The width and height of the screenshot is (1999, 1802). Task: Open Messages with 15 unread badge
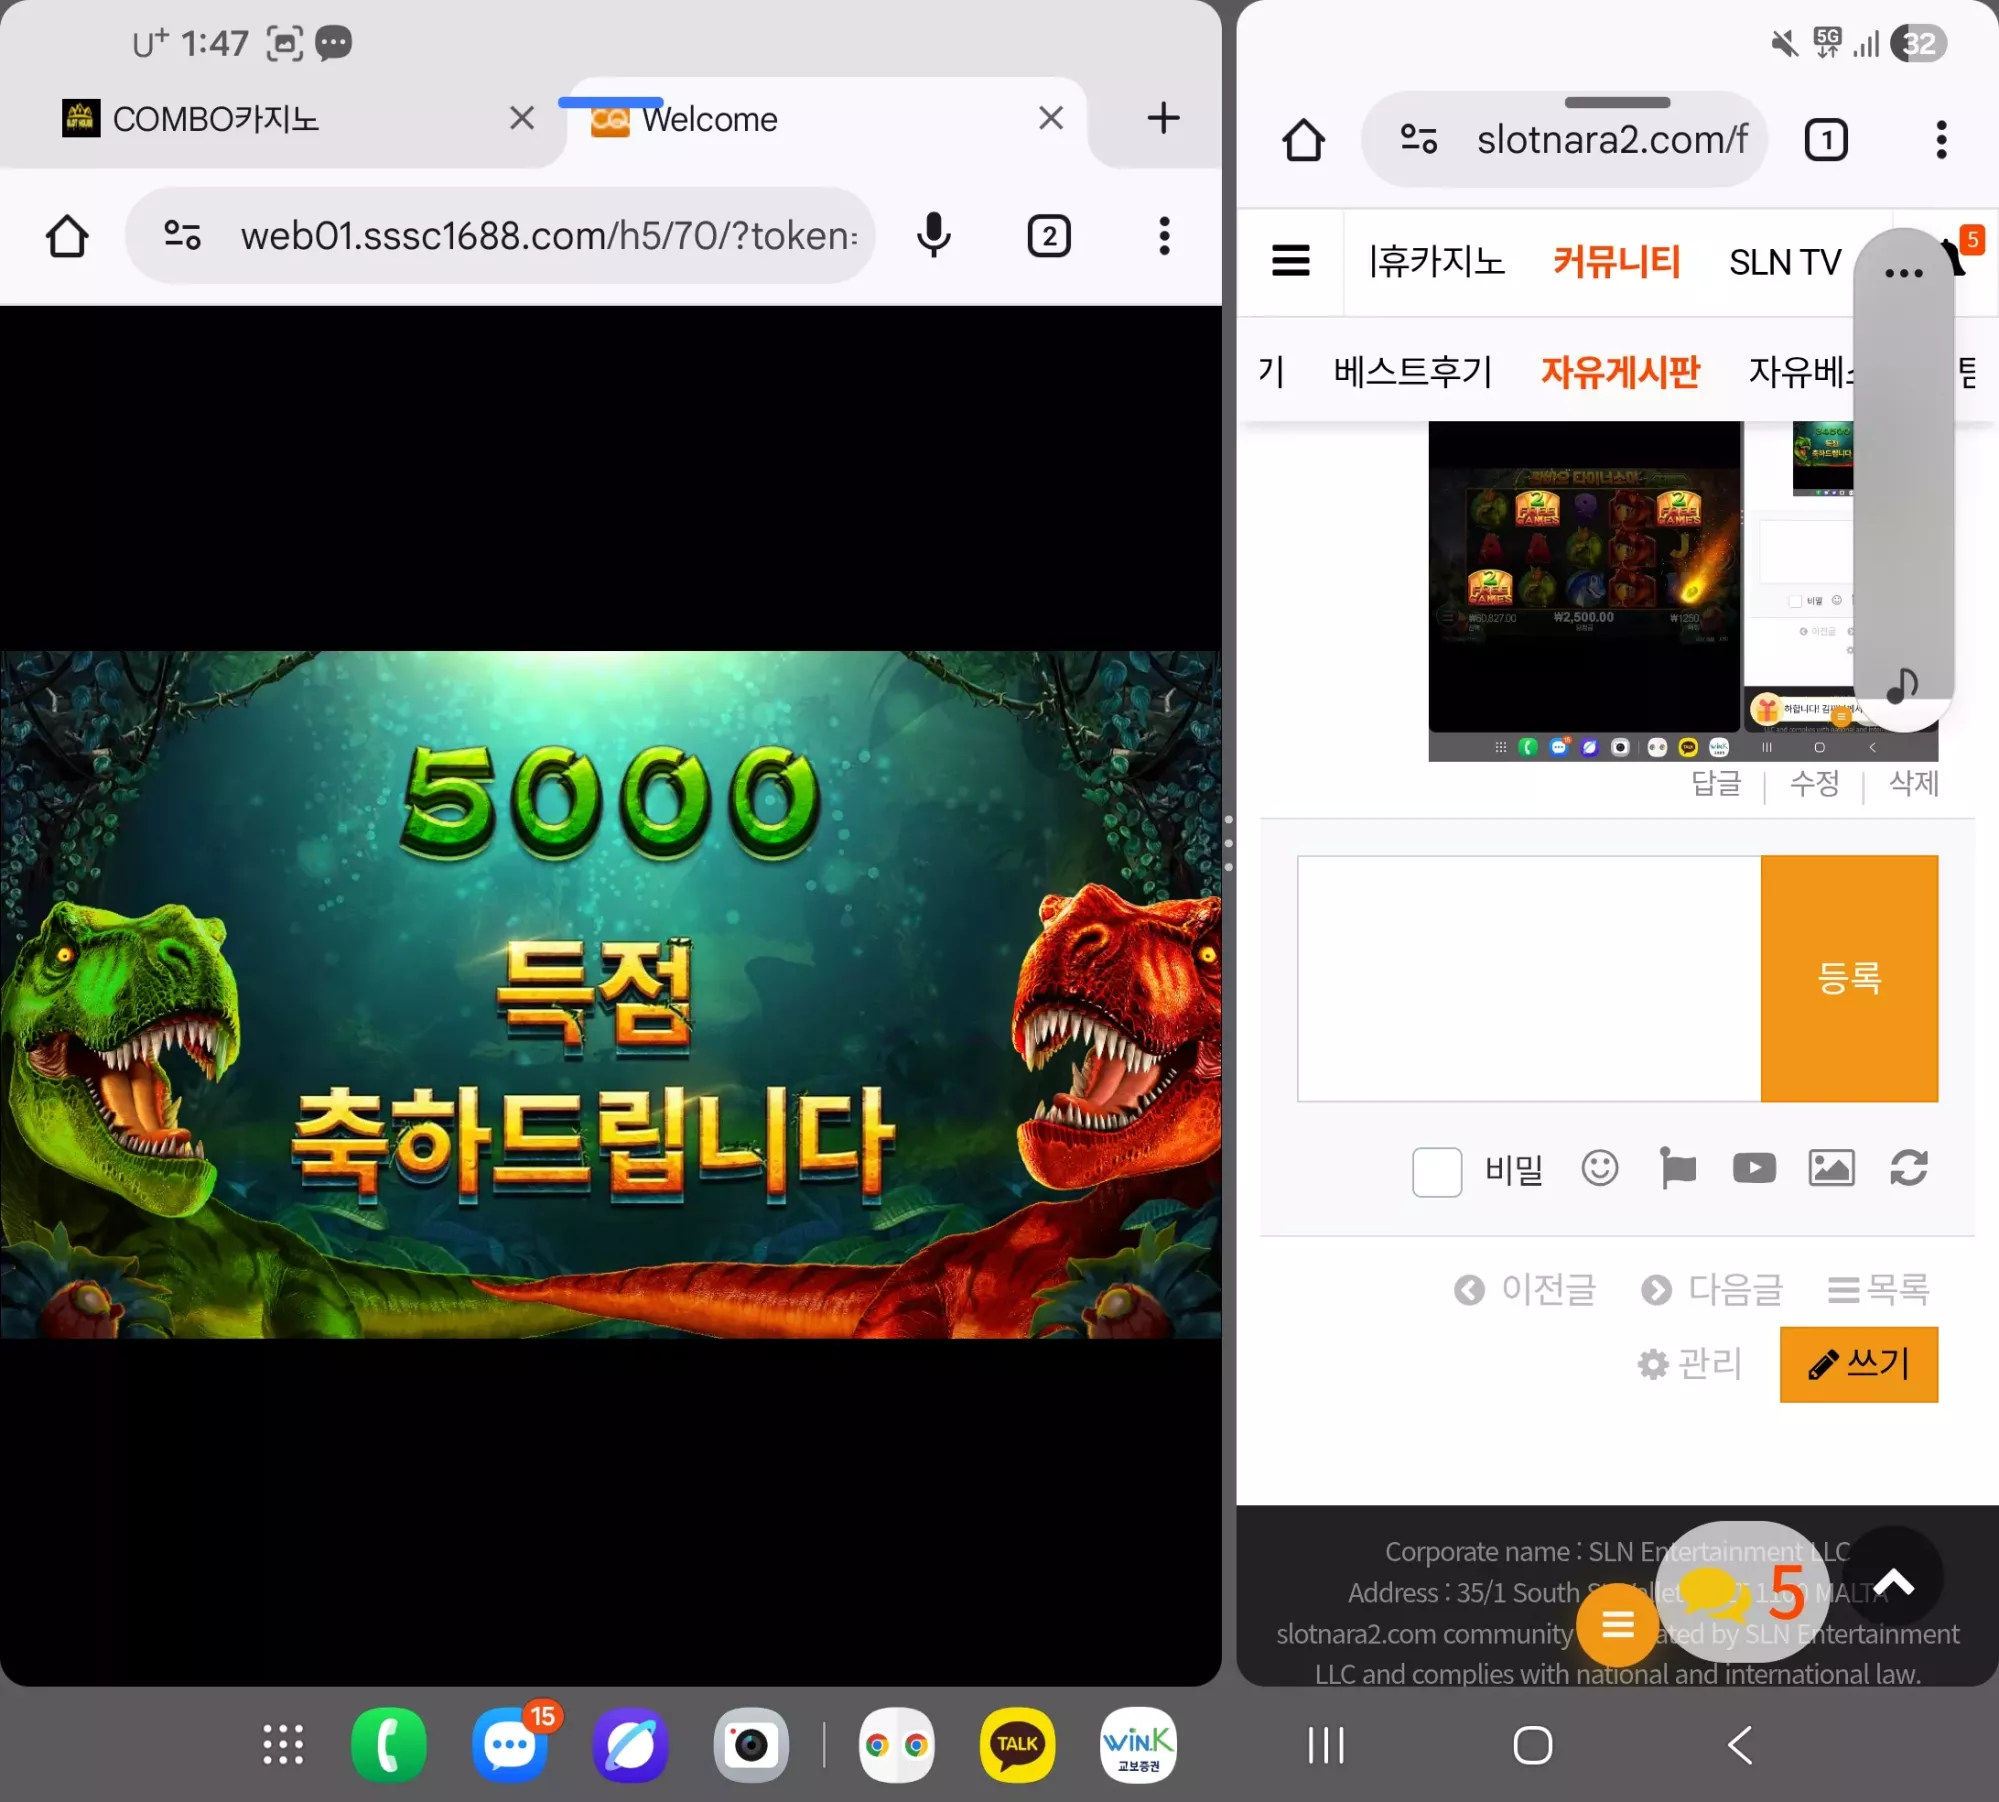pyautogui.click(x=510, y=1745)
